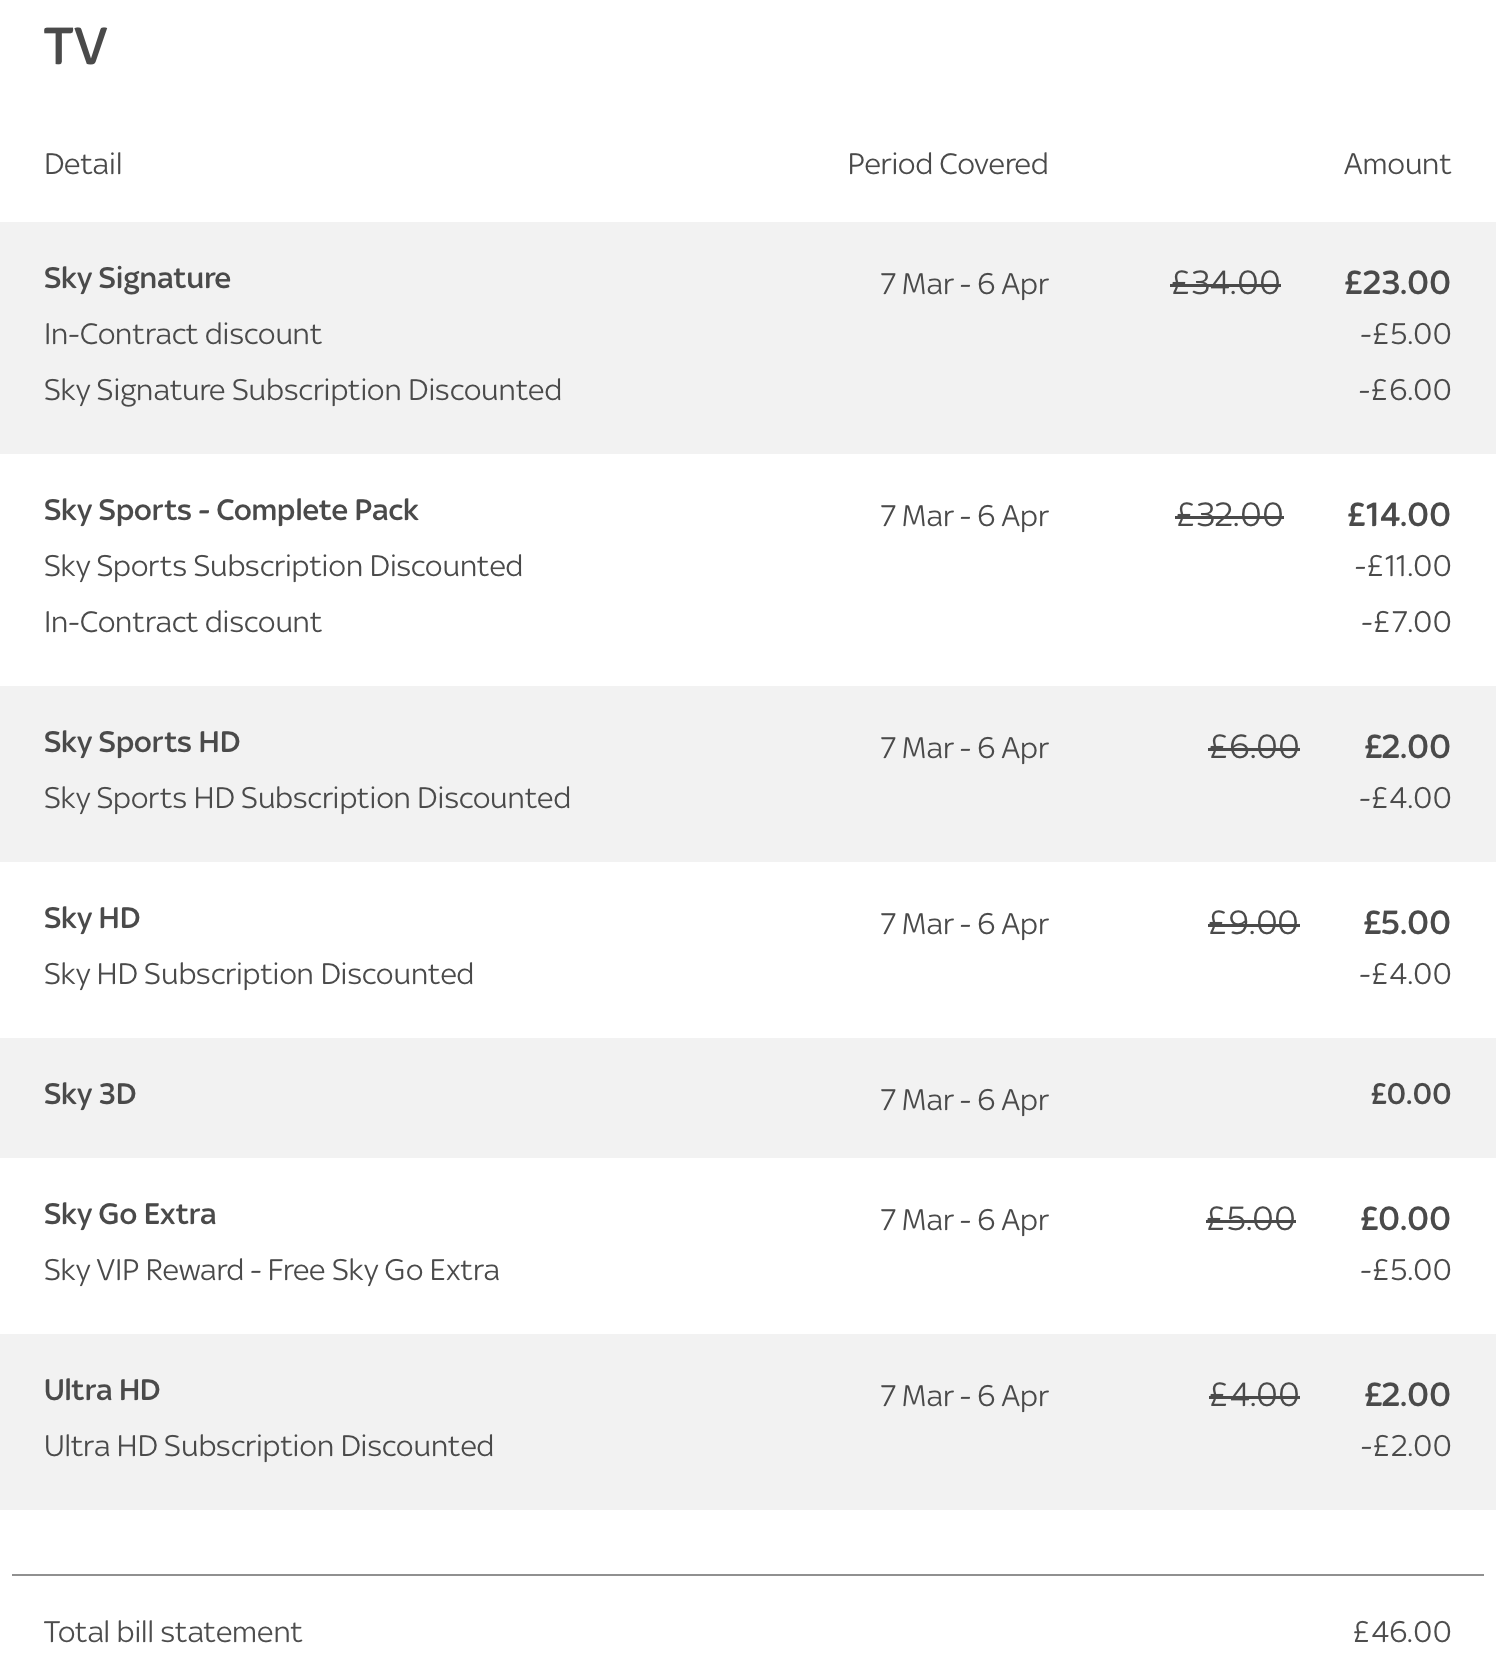Select the Sky Sports HD heading
This screenshot has height=1678, width=1496.
[142, 742]
